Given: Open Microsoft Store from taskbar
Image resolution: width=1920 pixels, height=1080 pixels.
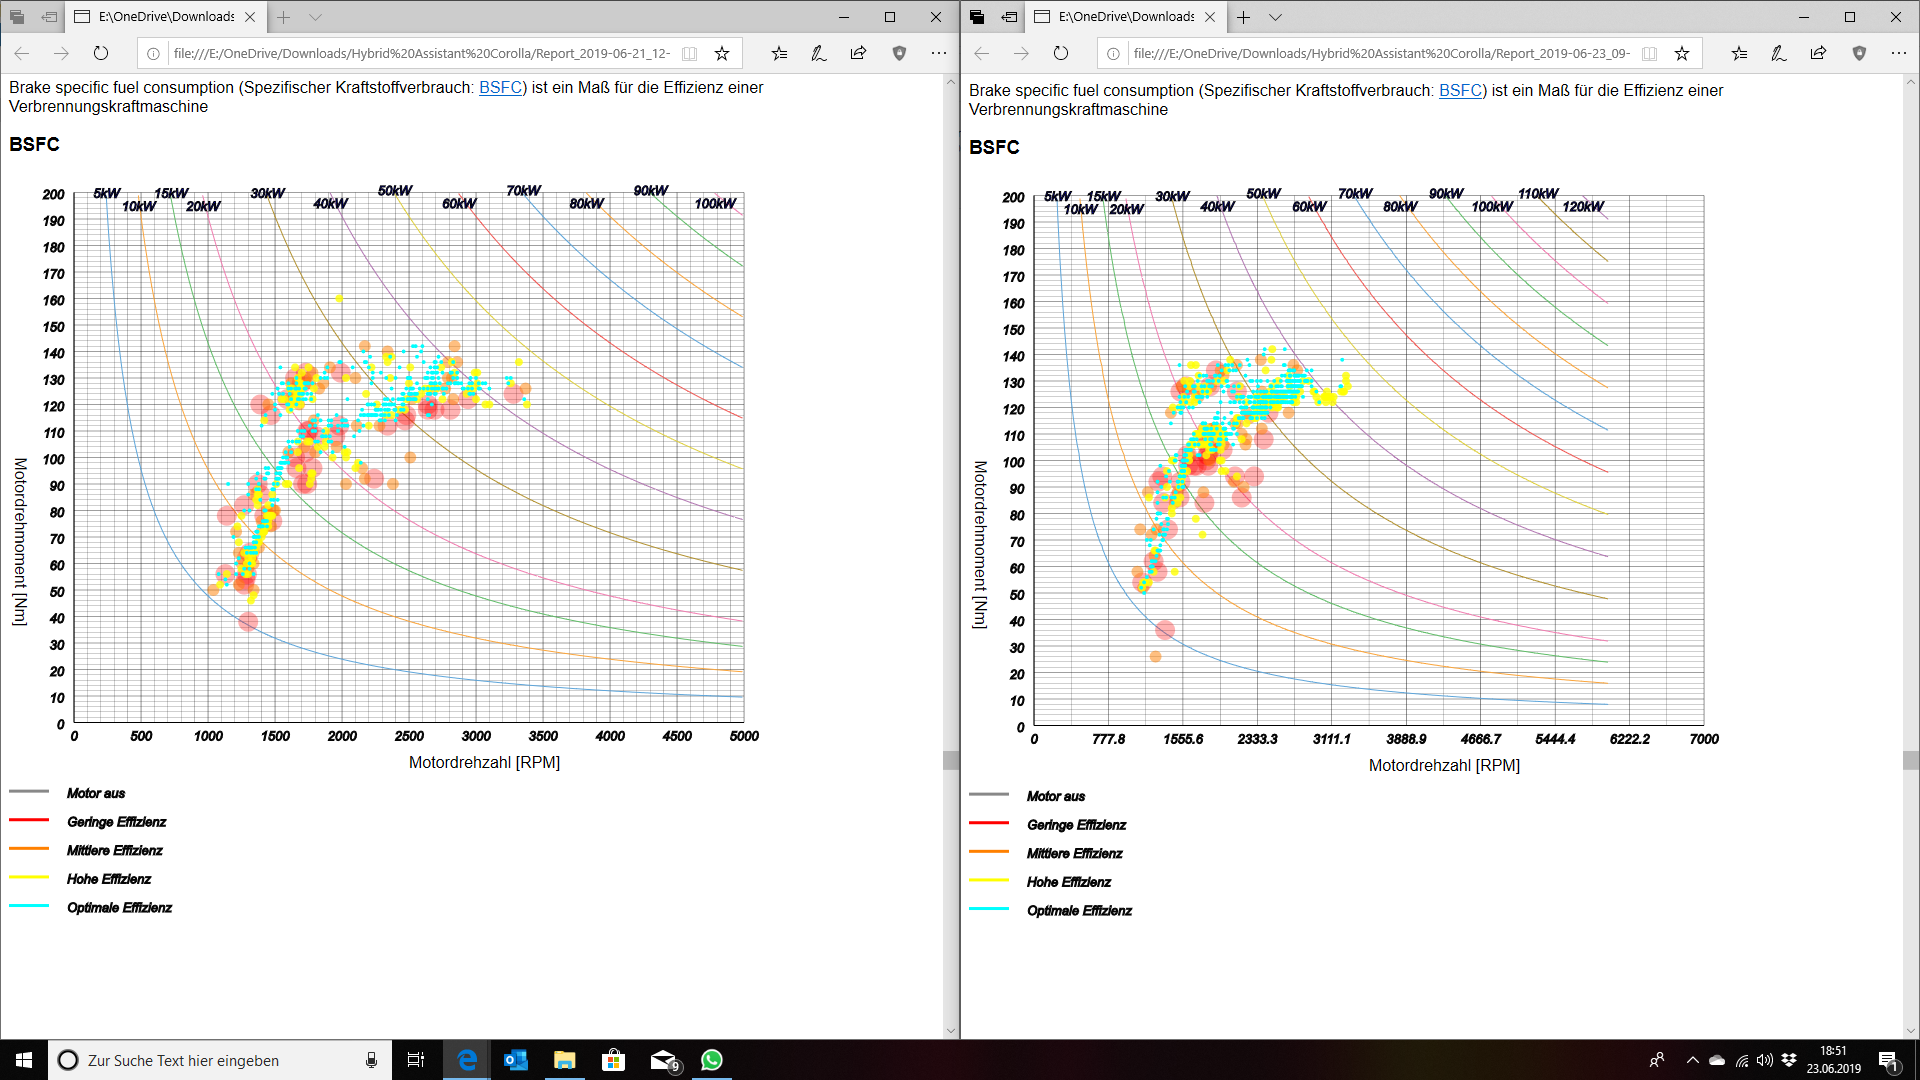Looking at the screenshot, I should click(613, 1060).
